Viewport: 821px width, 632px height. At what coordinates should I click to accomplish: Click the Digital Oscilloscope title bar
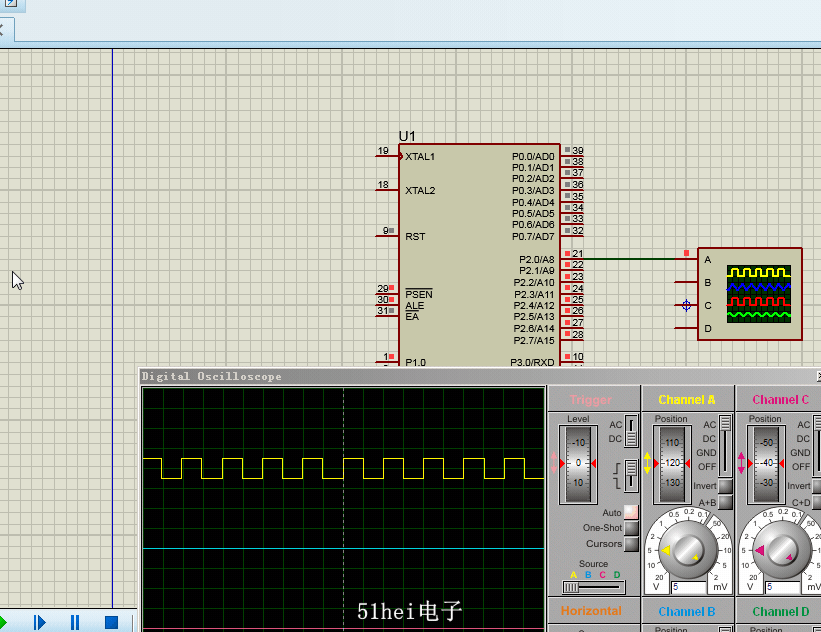[479, 376]
